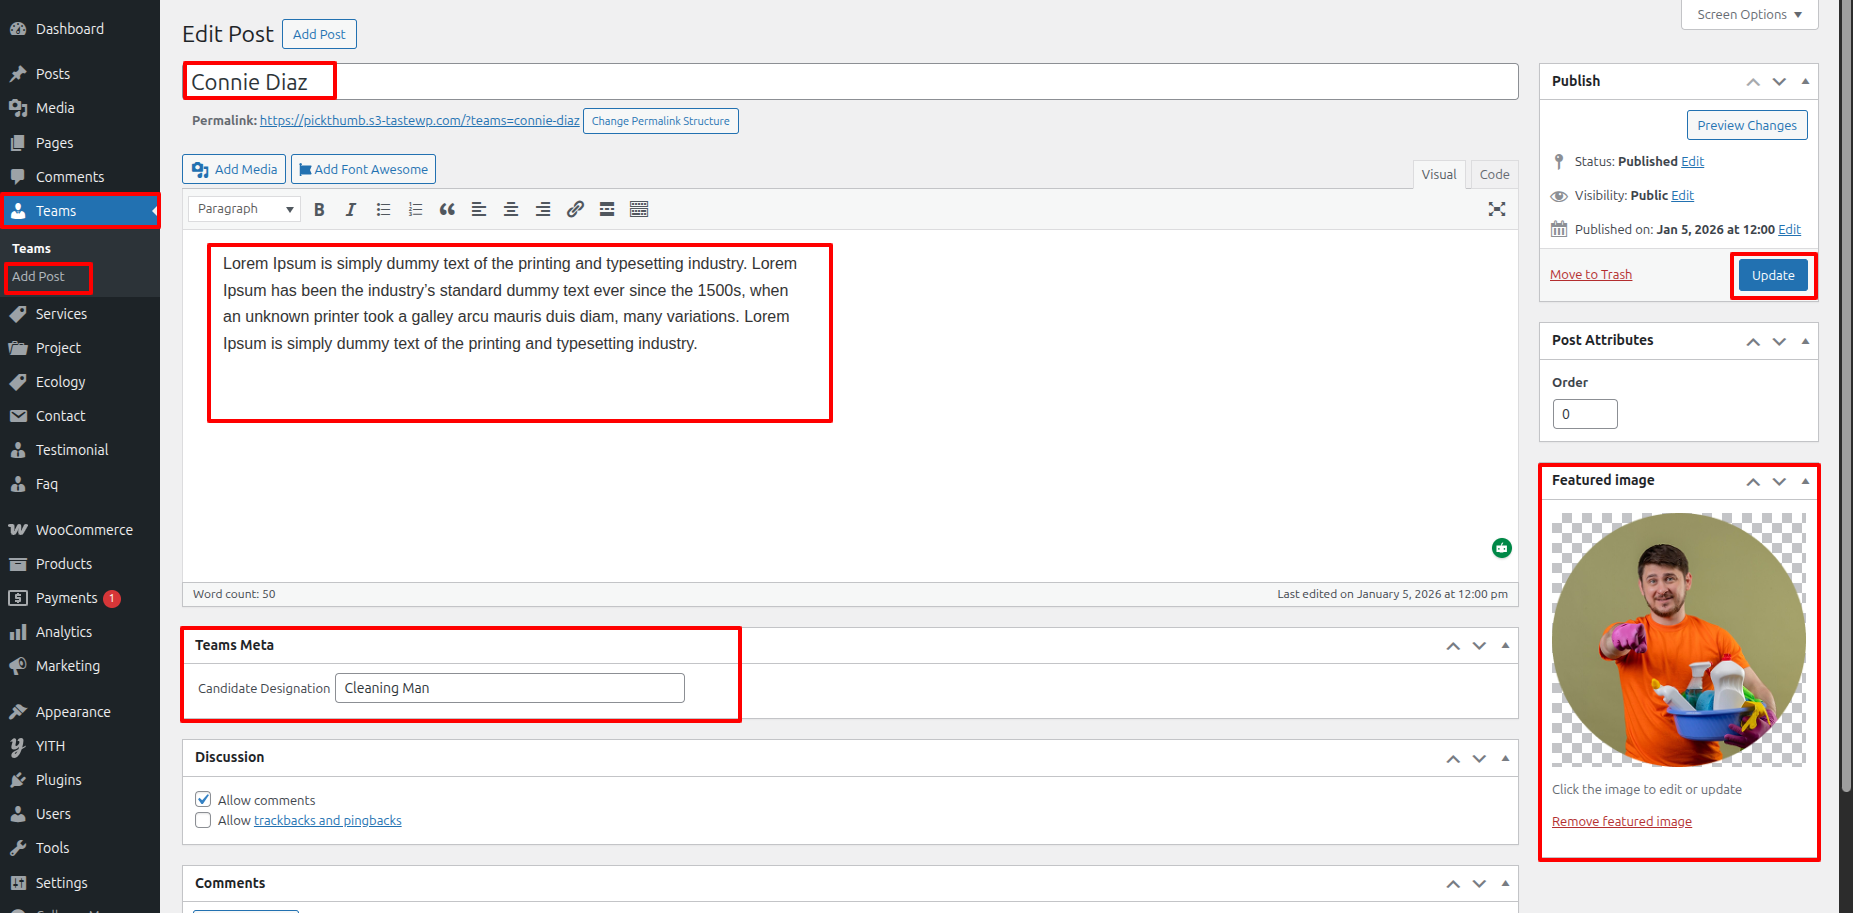Insert Read More tag

point(607,209)
